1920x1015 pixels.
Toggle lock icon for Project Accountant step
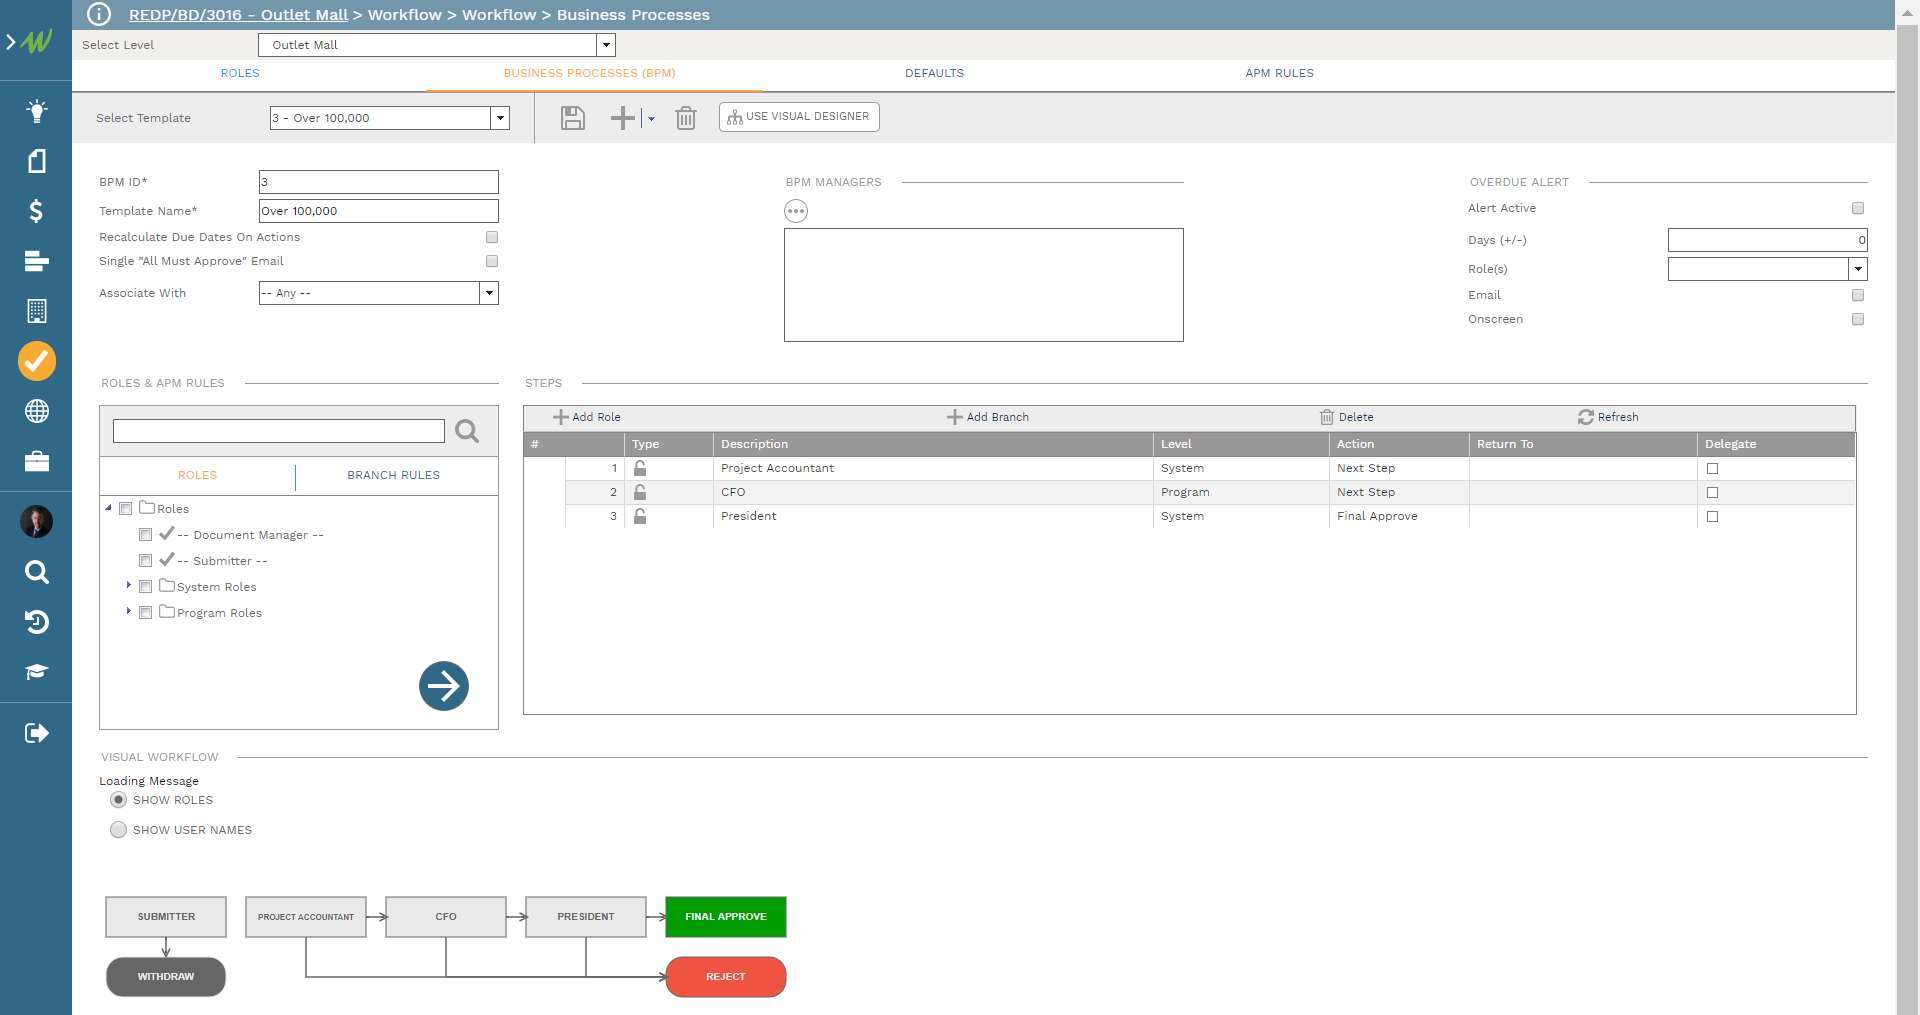tap(640, 468)
